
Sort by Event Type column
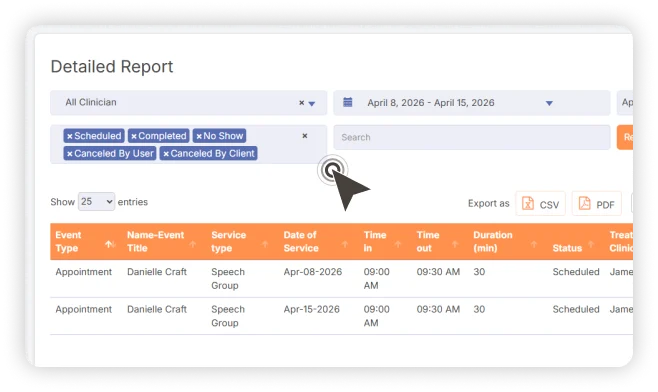point(86,242)
